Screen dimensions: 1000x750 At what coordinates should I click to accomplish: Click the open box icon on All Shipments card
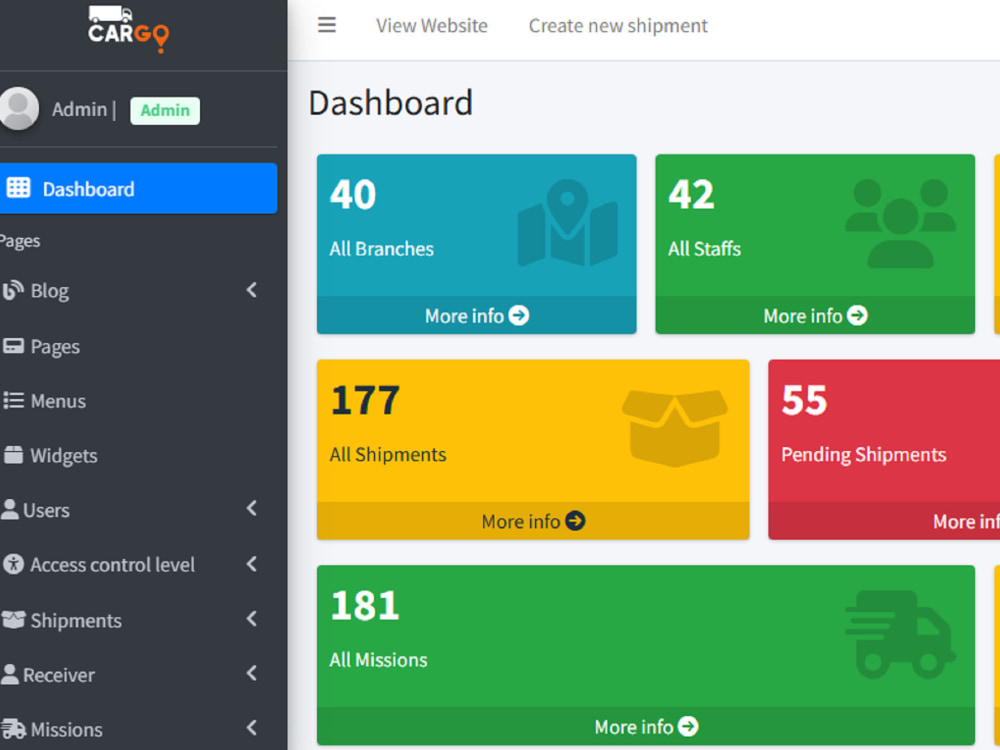point(675,428)
